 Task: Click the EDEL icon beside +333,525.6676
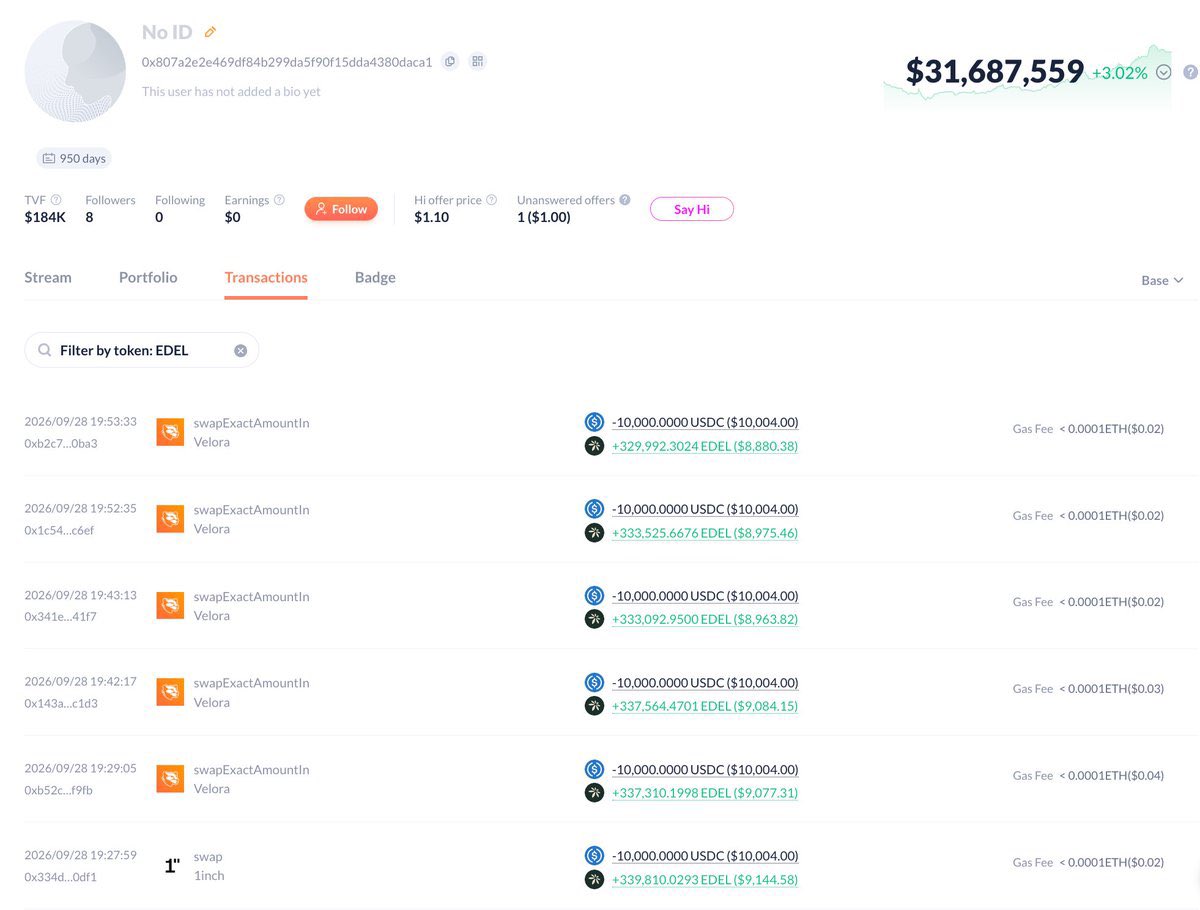594,533
